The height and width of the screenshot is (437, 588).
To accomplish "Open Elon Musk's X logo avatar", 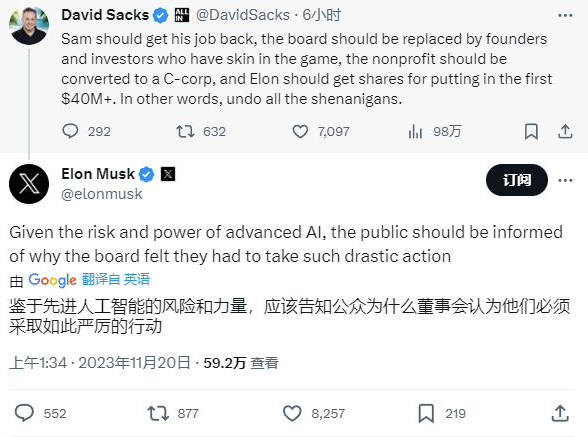I will pyautogui.click(x=29, y=184).
